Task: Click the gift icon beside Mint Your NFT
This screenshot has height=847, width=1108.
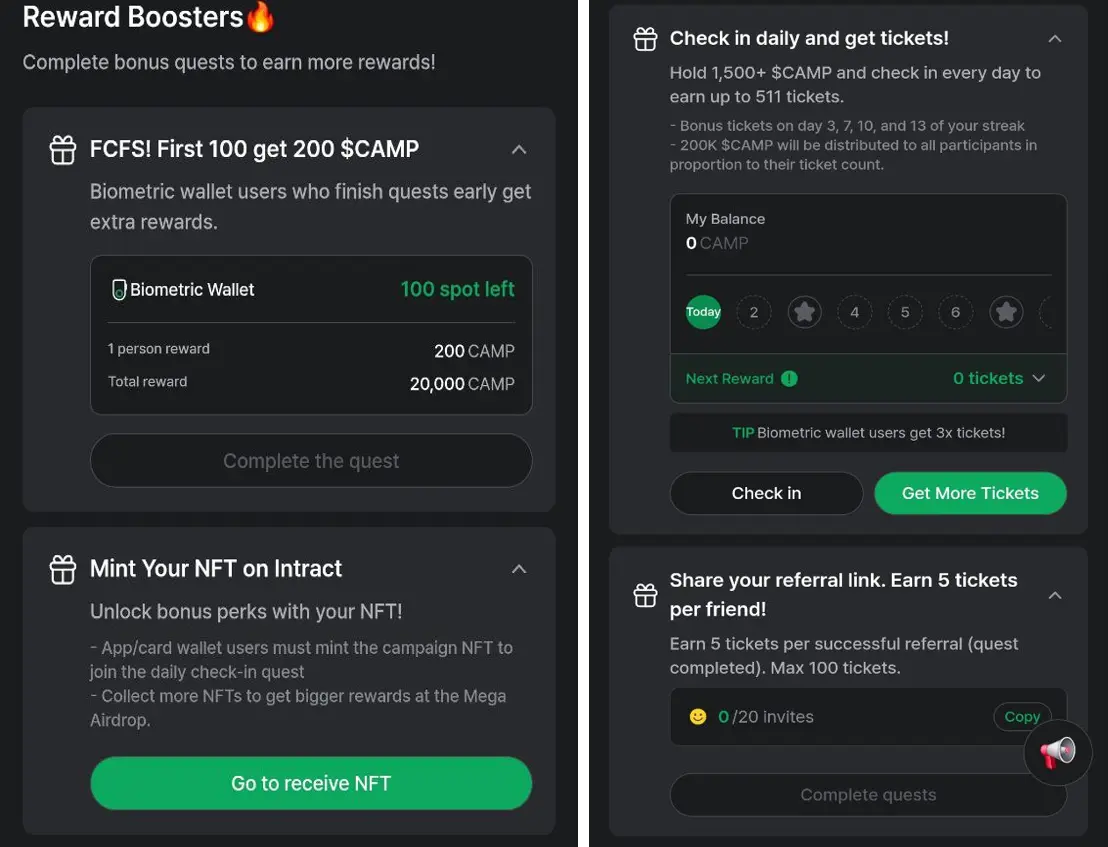Action: tap(63, 569)
